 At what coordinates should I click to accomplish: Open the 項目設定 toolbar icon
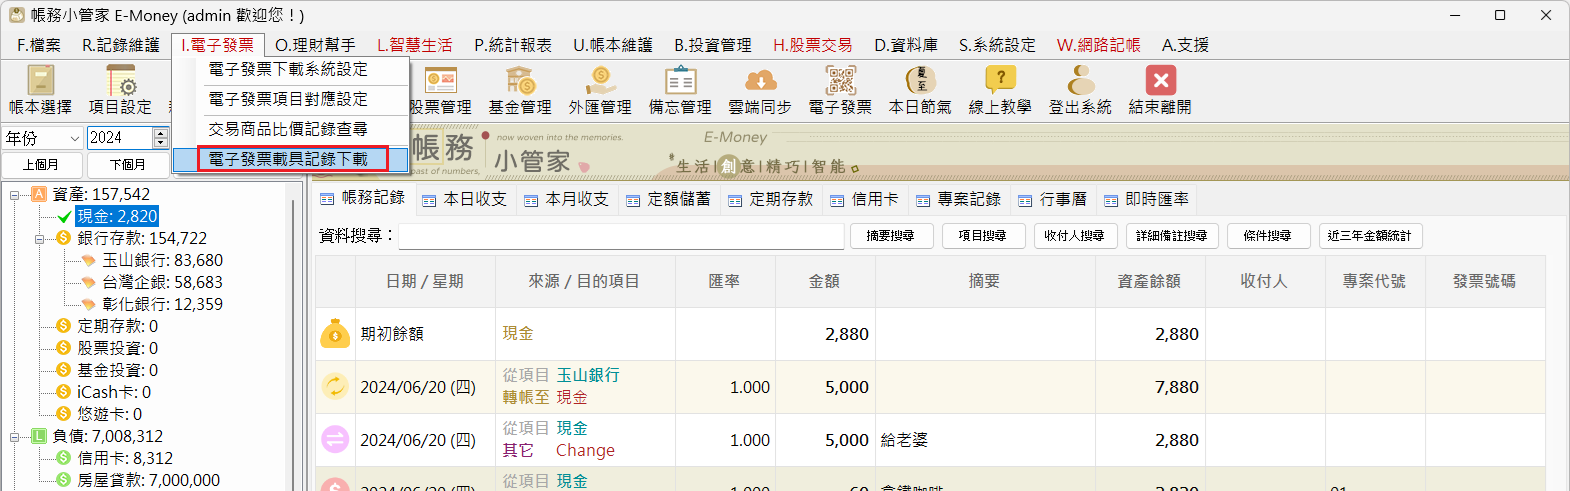click(120, 89)
